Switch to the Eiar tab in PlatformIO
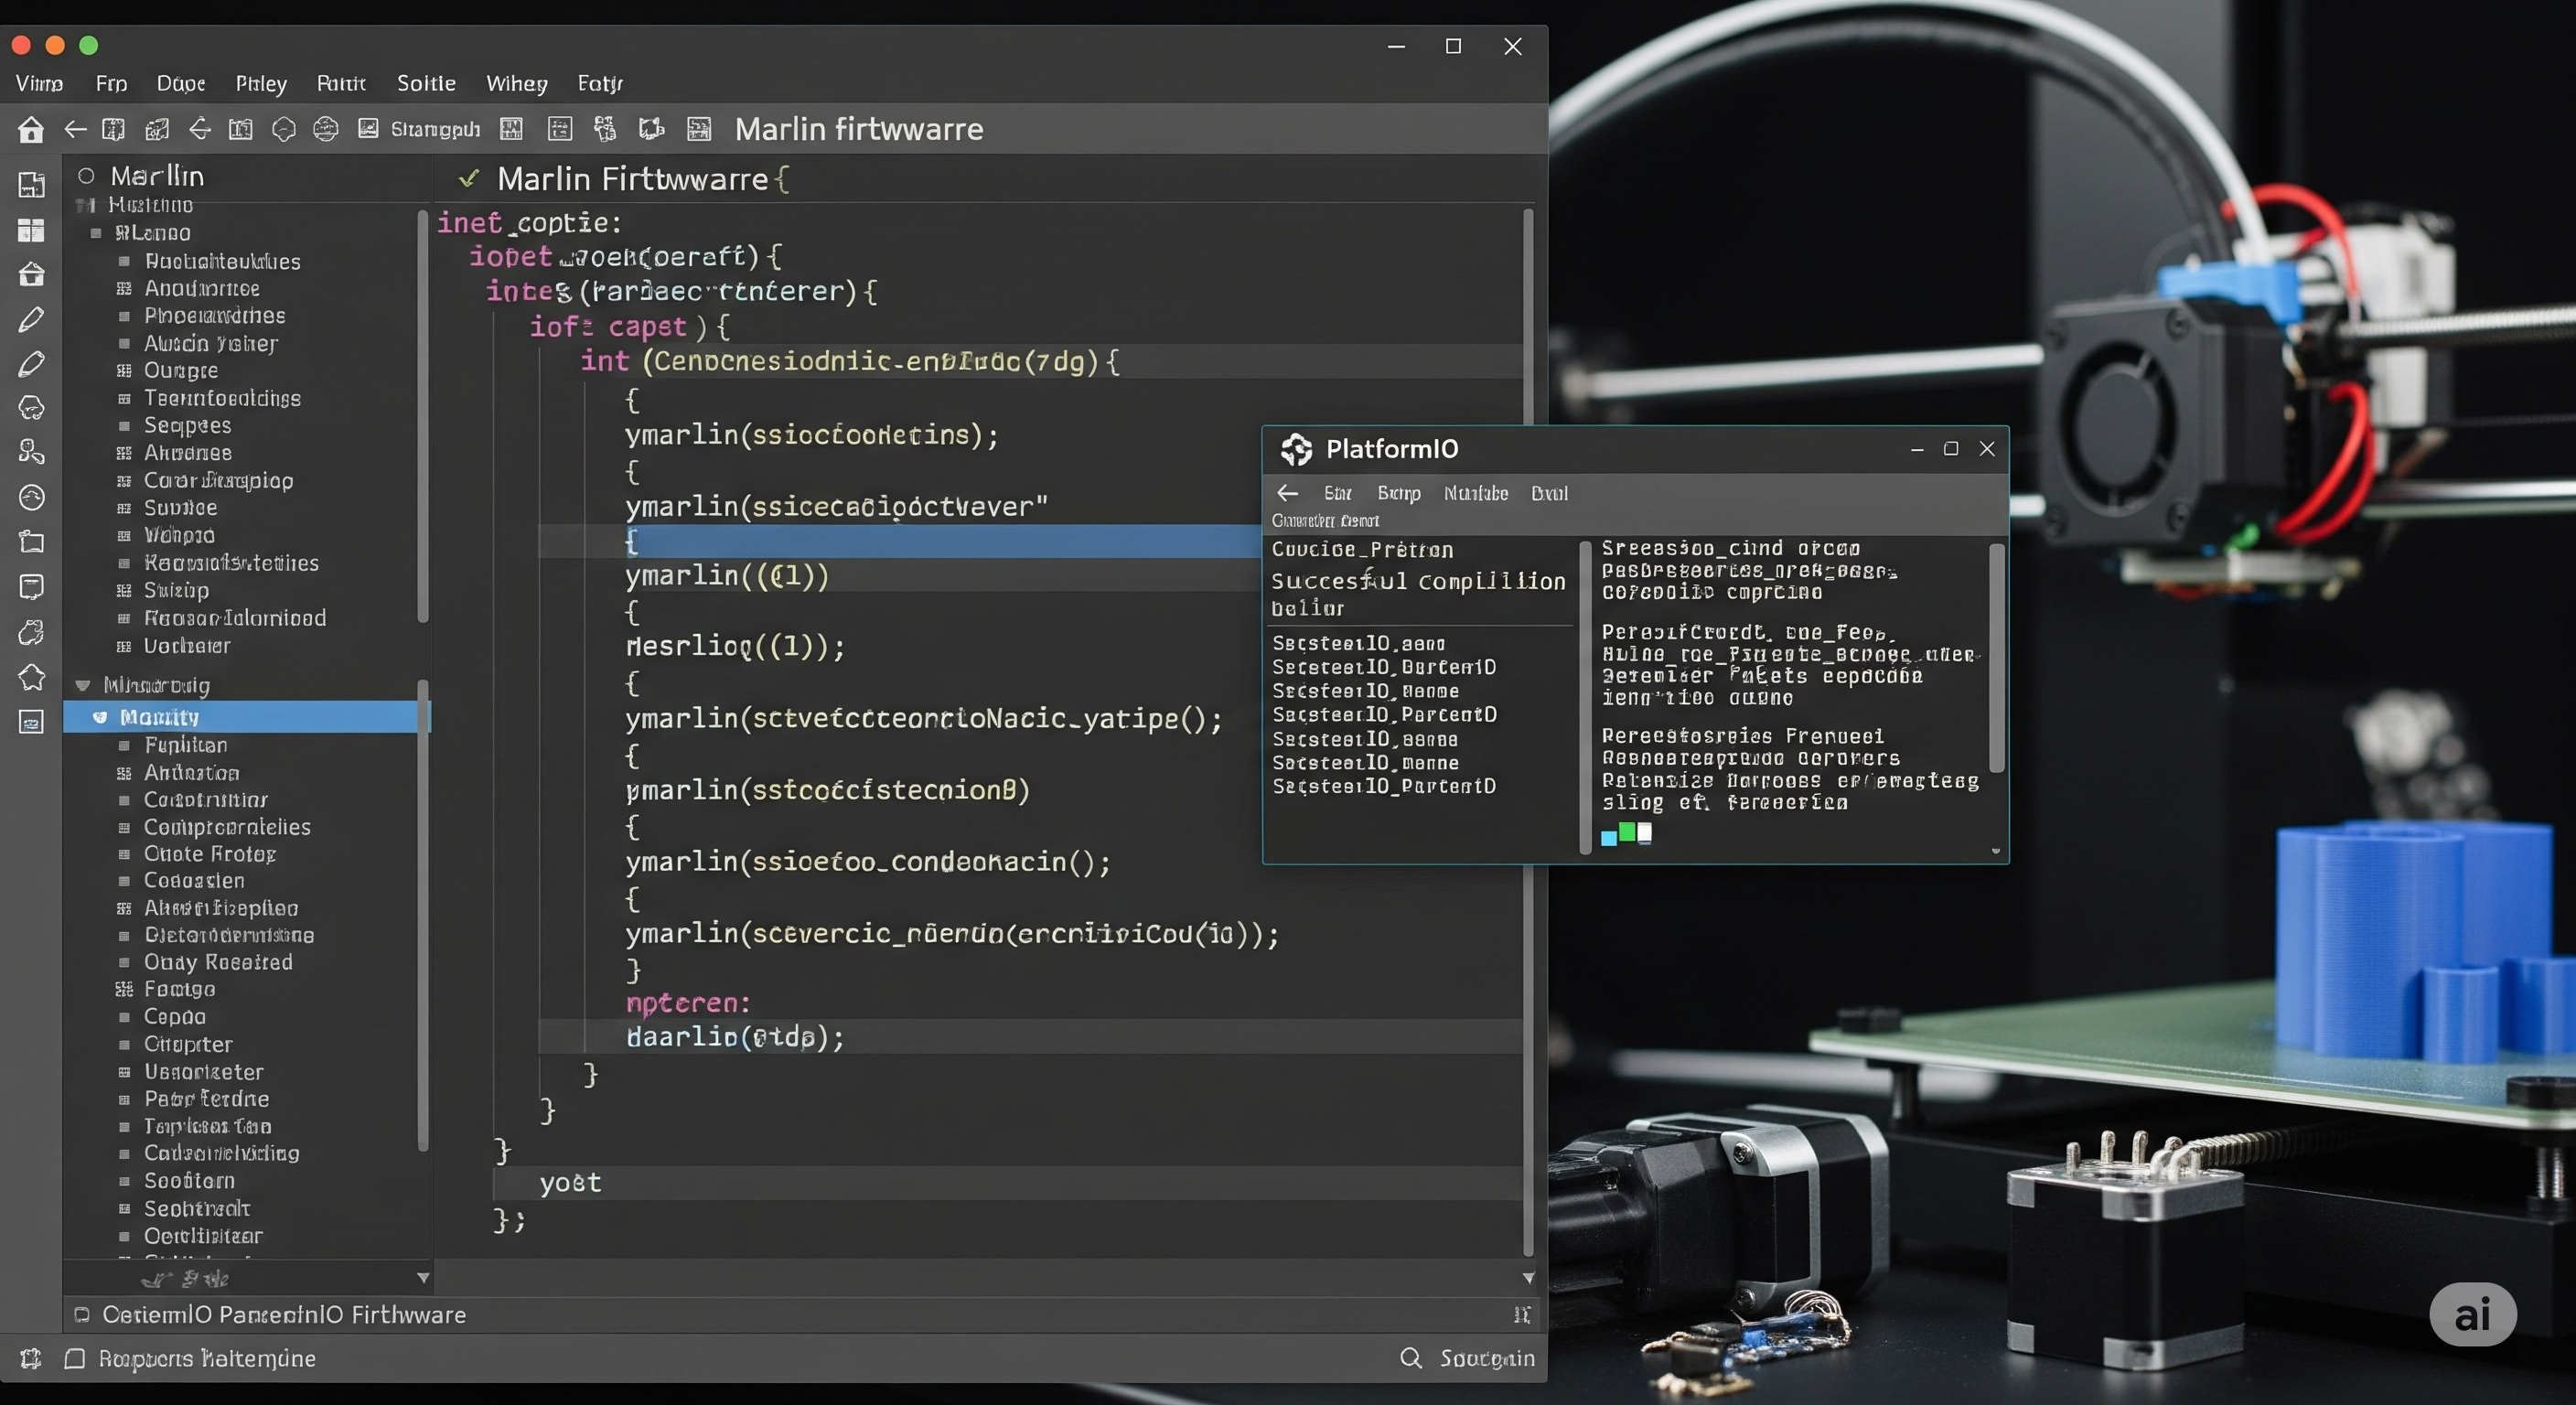 click(x=1337, y=493)
